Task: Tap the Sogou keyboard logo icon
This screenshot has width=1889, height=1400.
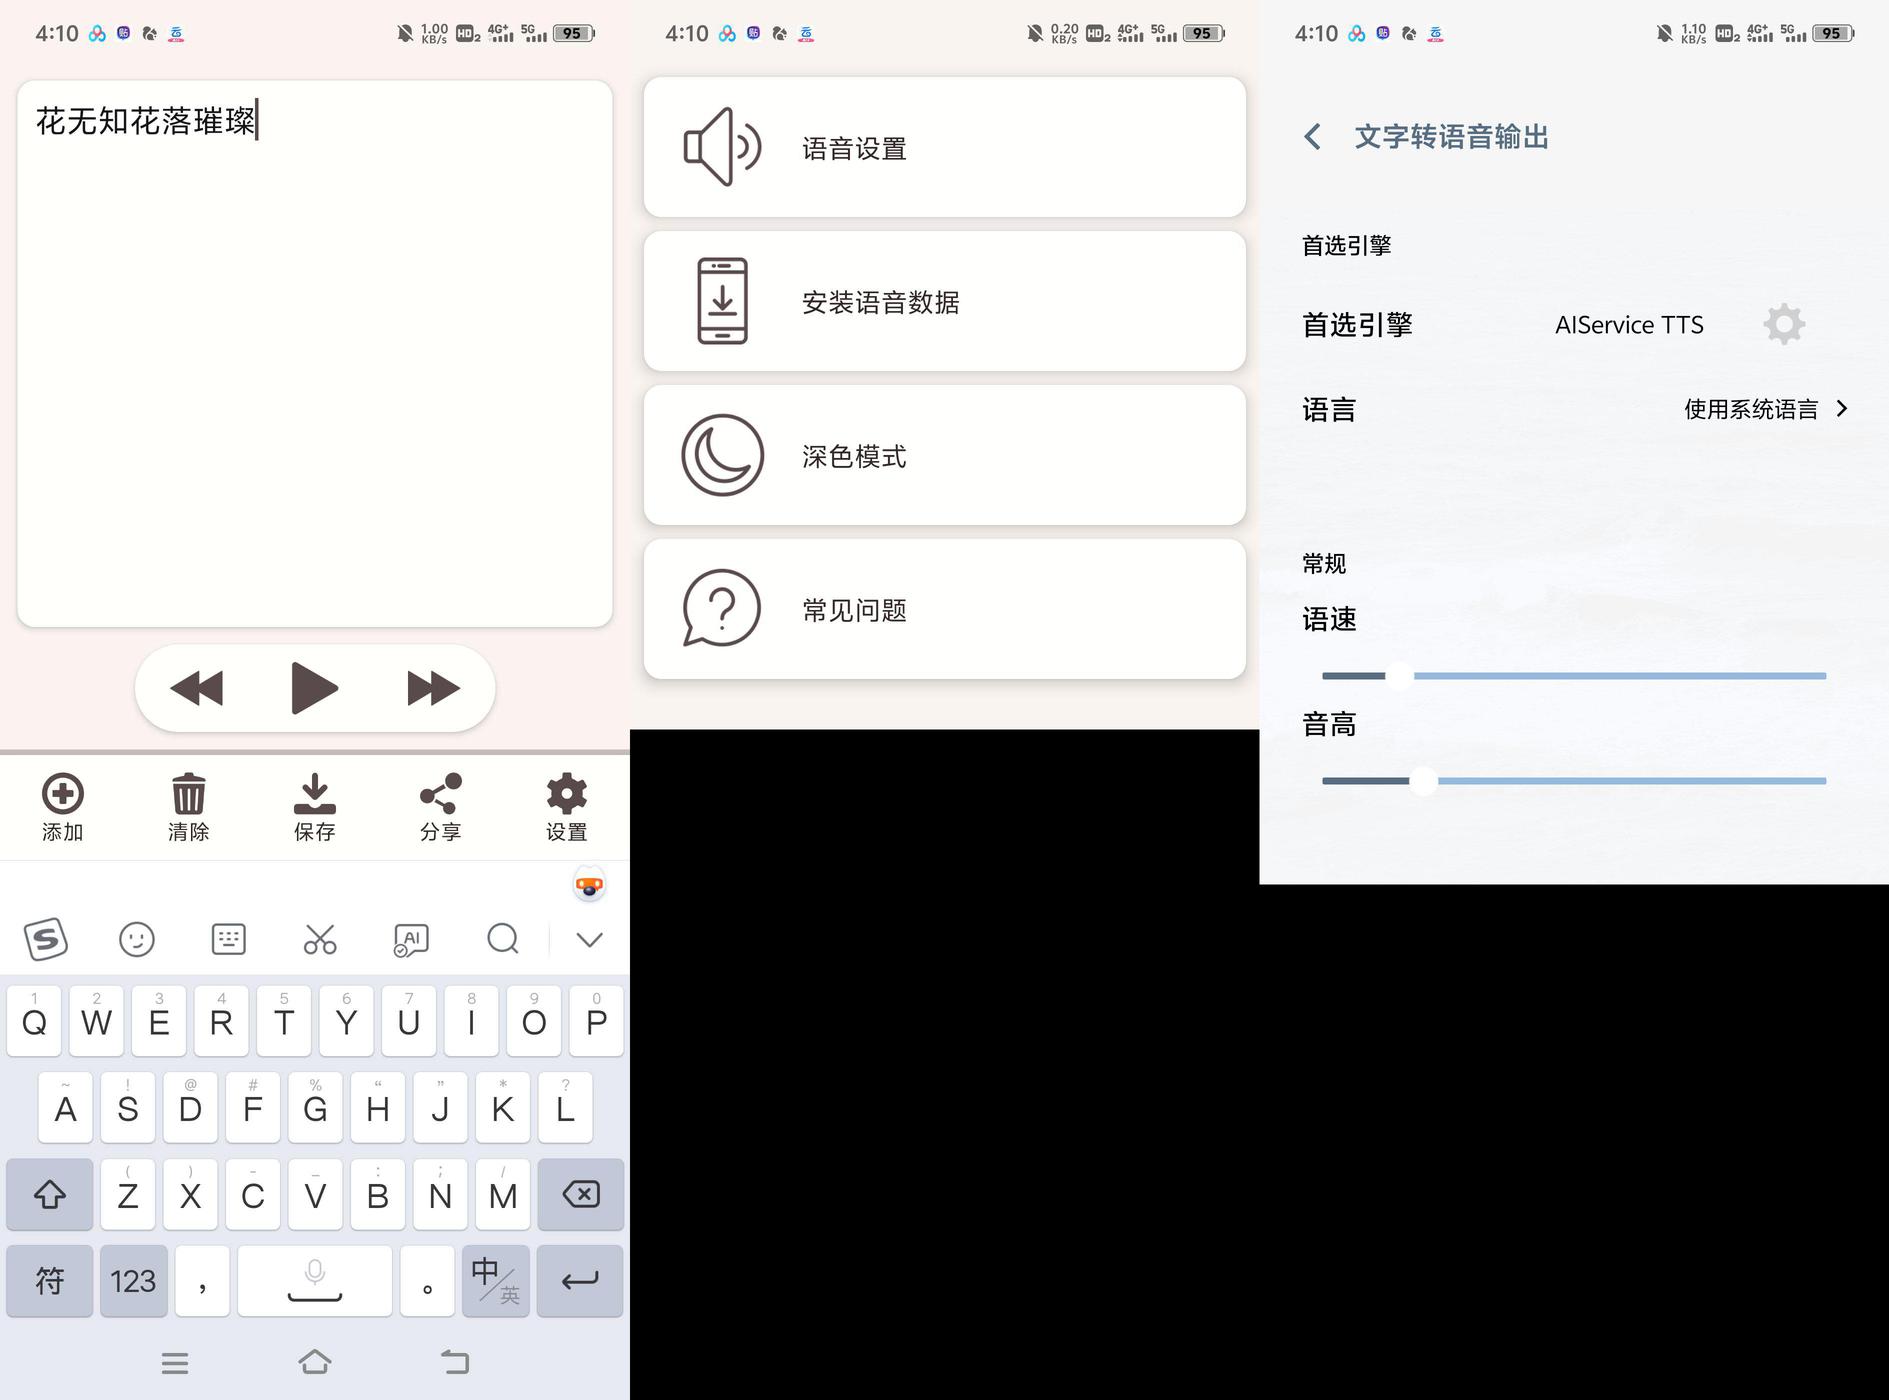Action: 46,939
